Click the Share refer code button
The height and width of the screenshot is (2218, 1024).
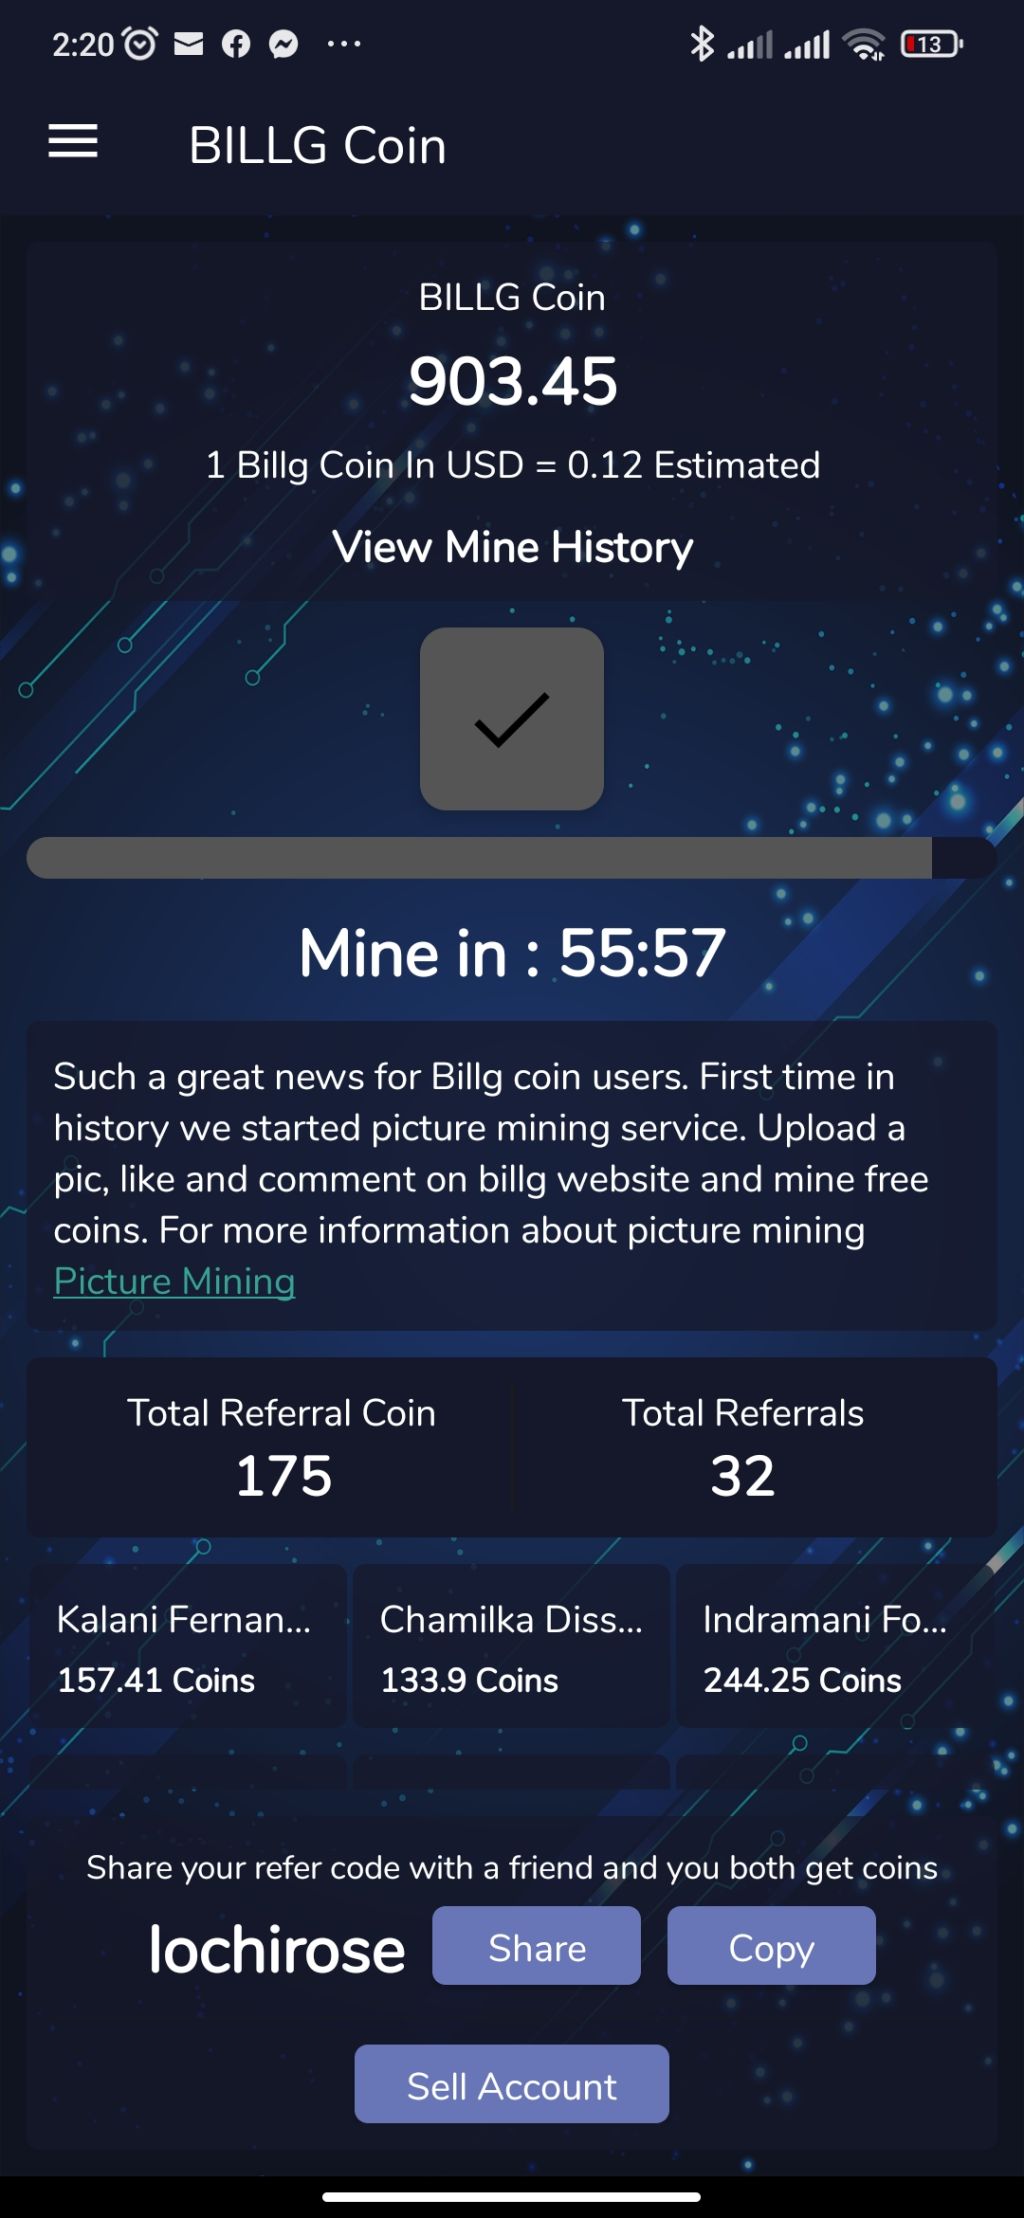[536, 1945]
